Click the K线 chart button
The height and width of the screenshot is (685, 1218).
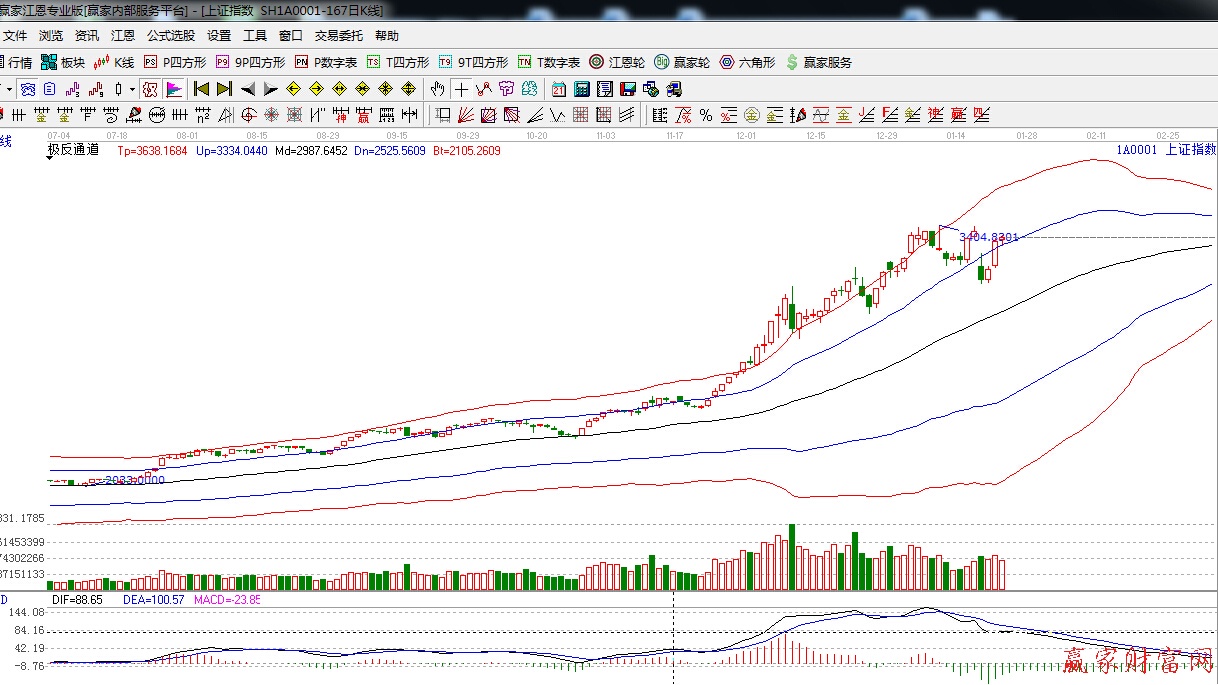click(114, 62)
